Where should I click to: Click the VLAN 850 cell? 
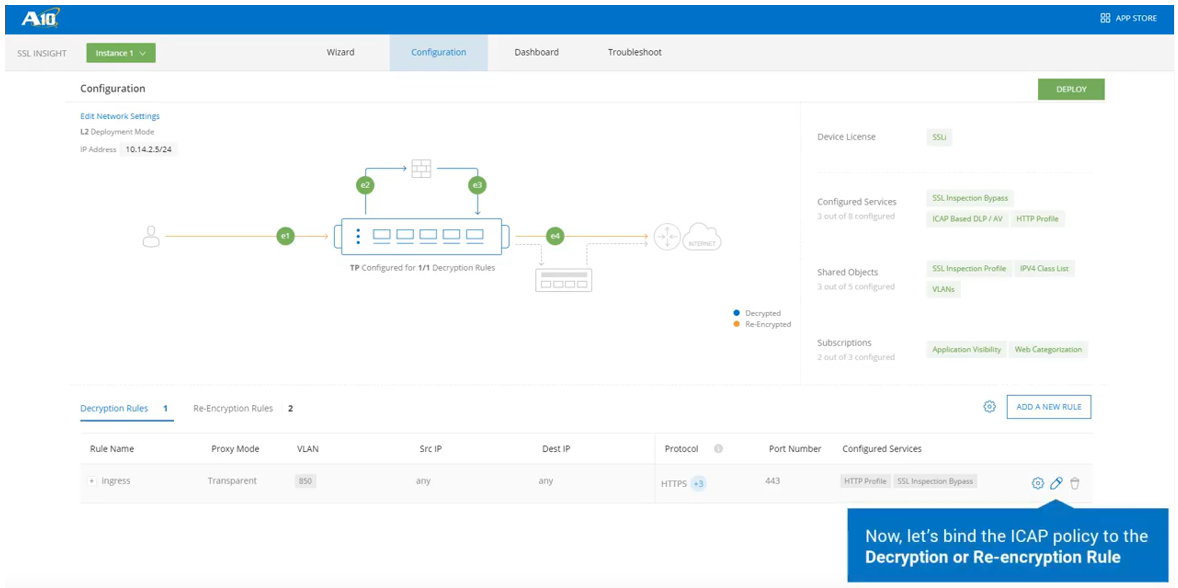pyautogui.click(x=305, y=481)
